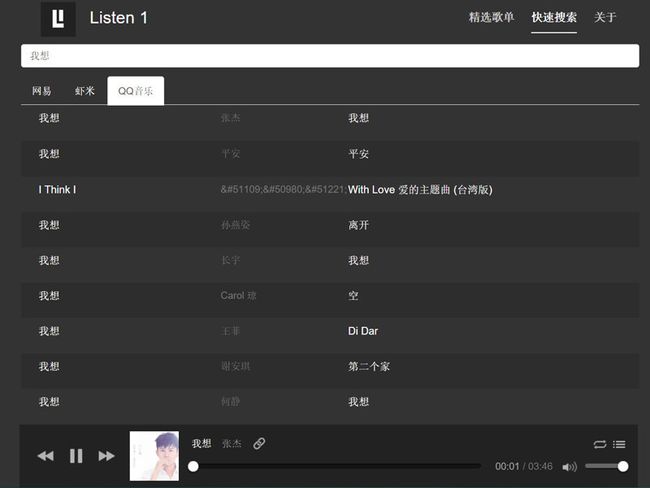The height and width of the screenshot is (488, 650).
Task: Mute the volume speaker icon
Action: pyautogui.click(x=570, y=467)
